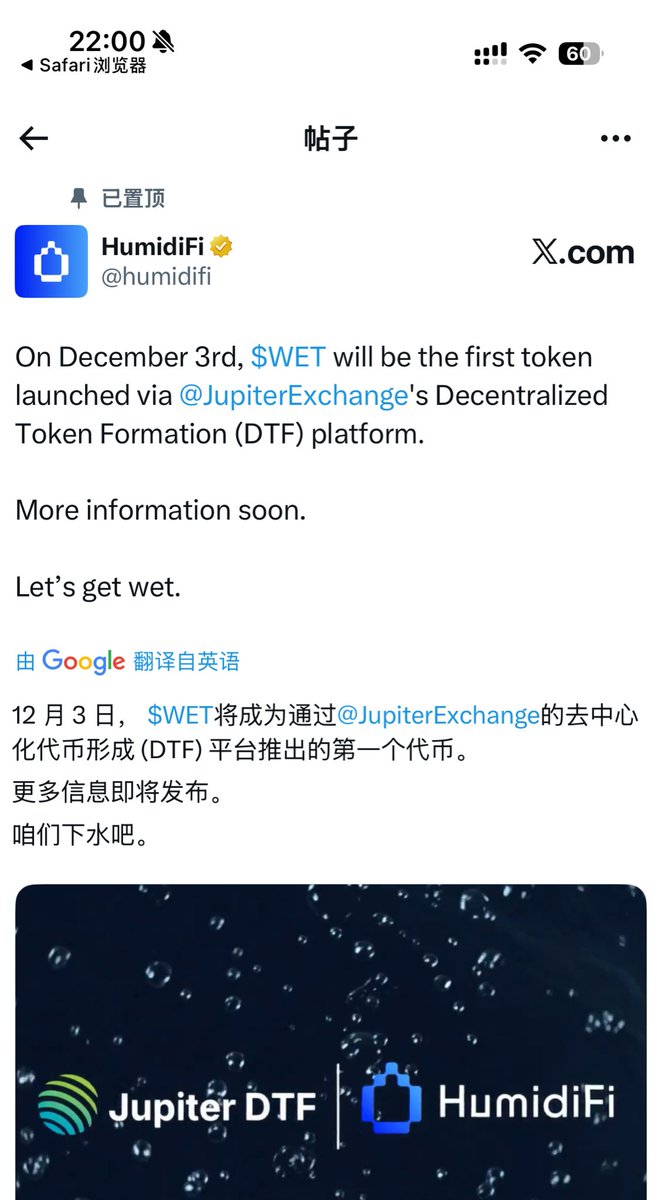
Task: Open @JupiterExchange mention in Chinese translation
Action: pyautogui.click(x=439, y=715)
